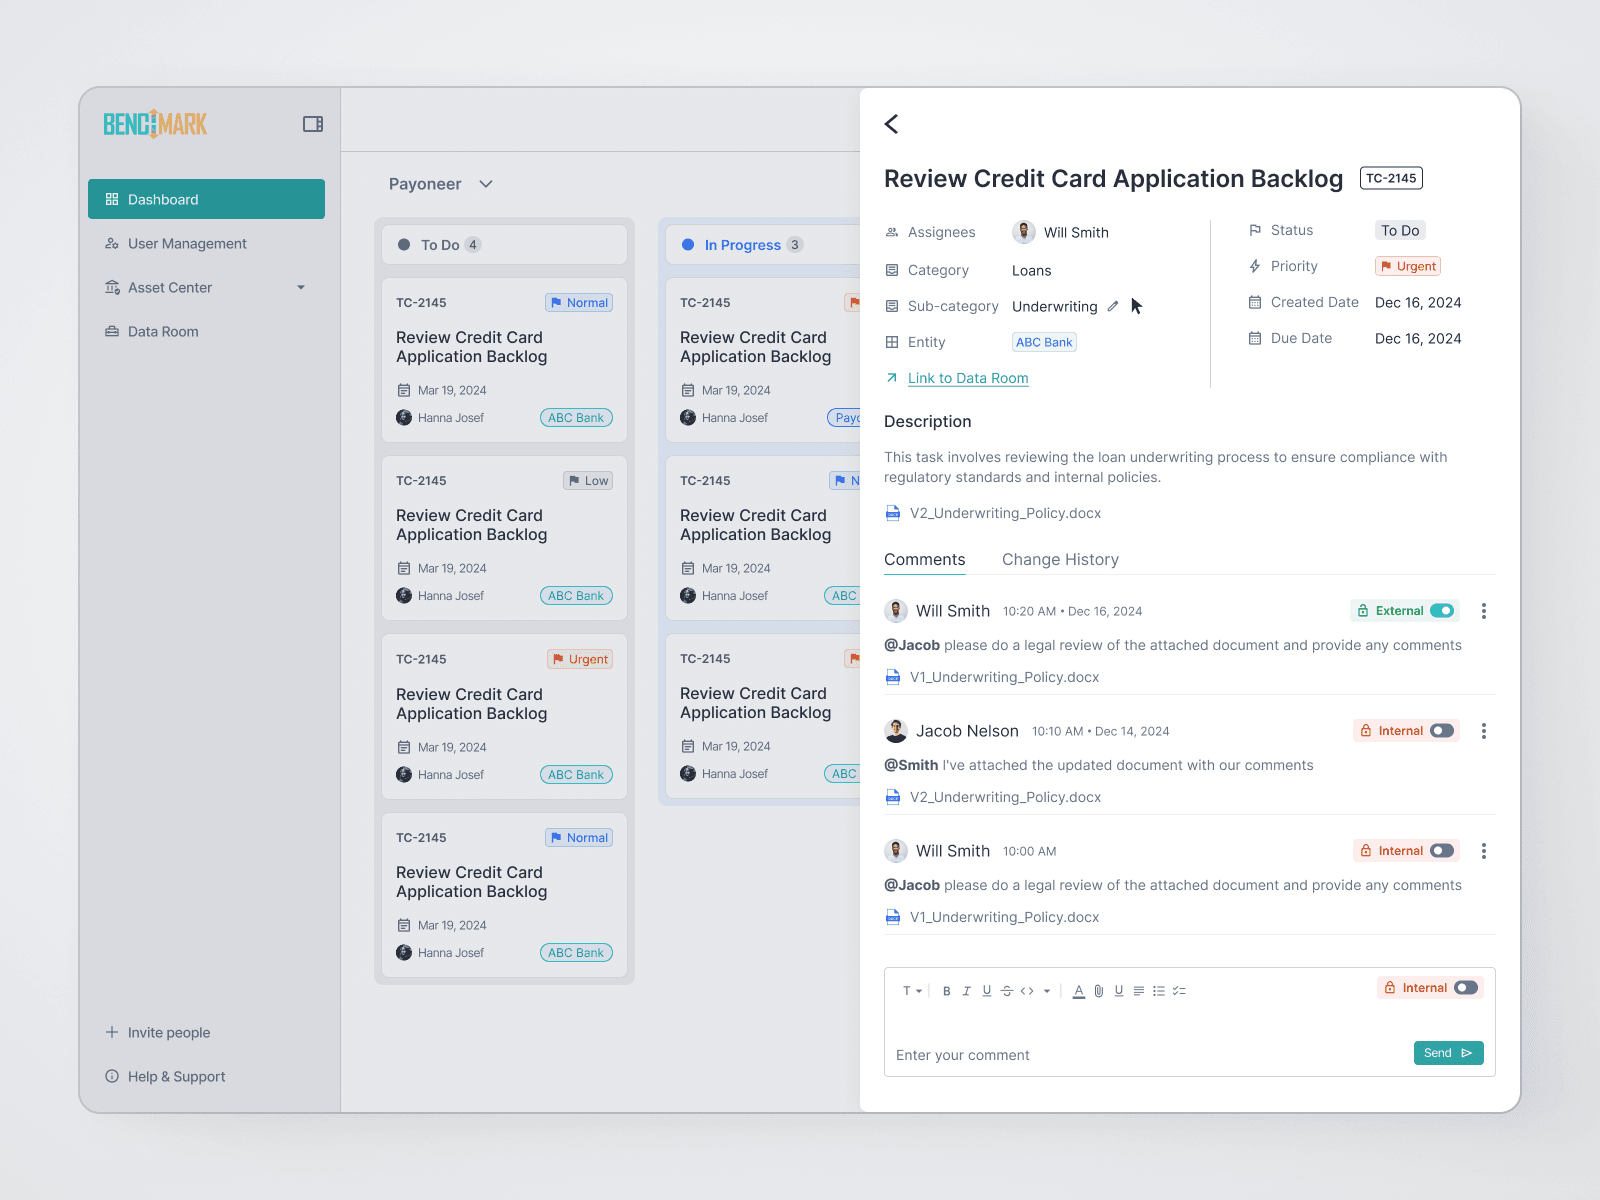Click the ABC Bank entity tag in details

click(1044, 342)
